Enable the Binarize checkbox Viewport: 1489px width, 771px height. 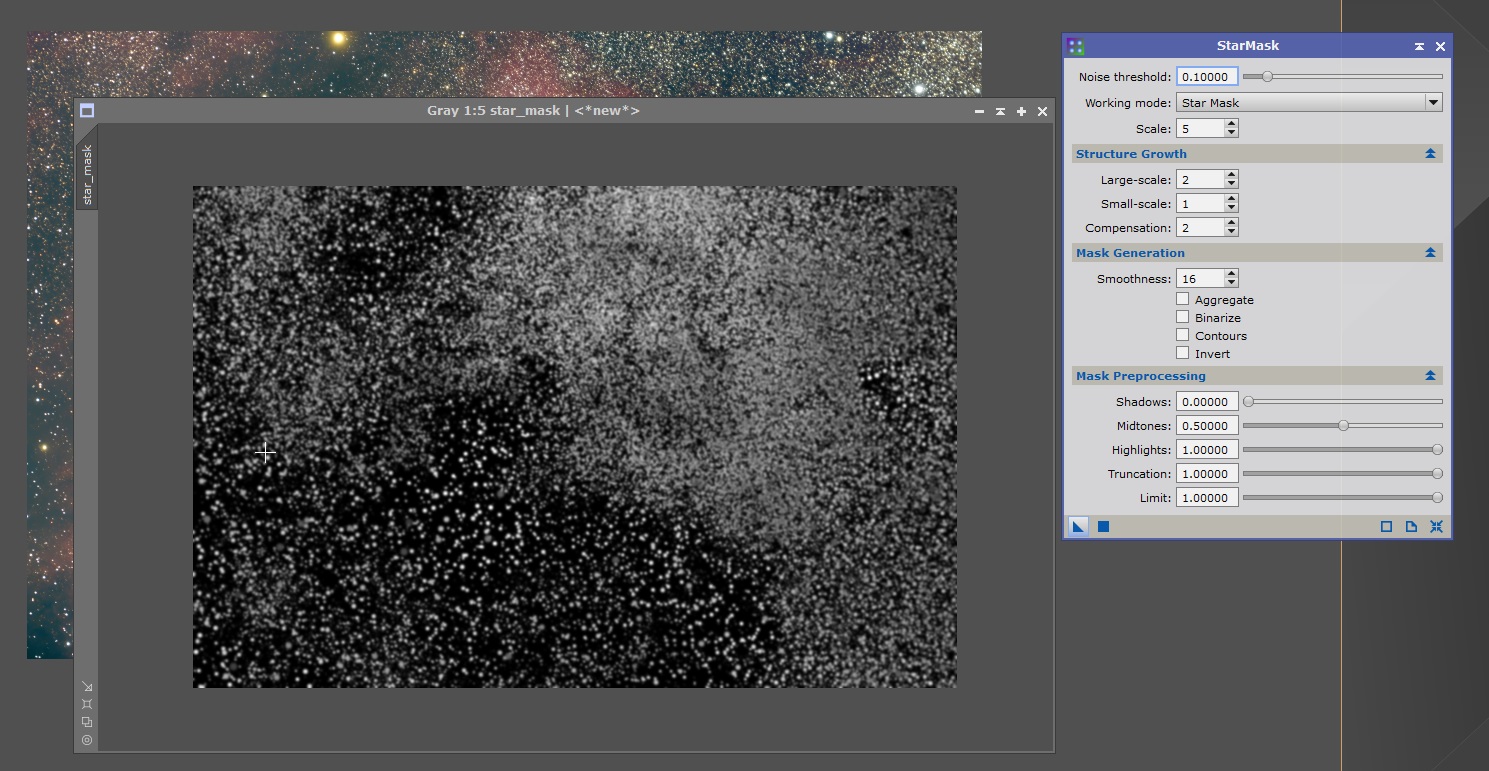click(x=1183, y=317)
